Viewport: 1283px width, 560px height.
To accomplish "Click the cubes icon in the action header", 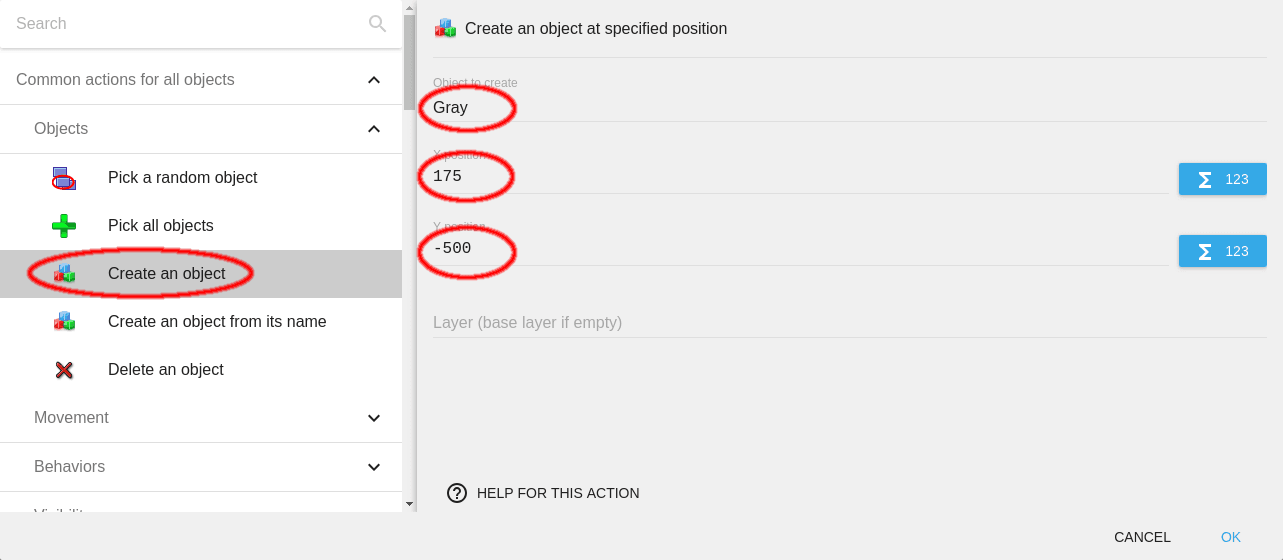I will pyautogui.click(x=445, y=28).
